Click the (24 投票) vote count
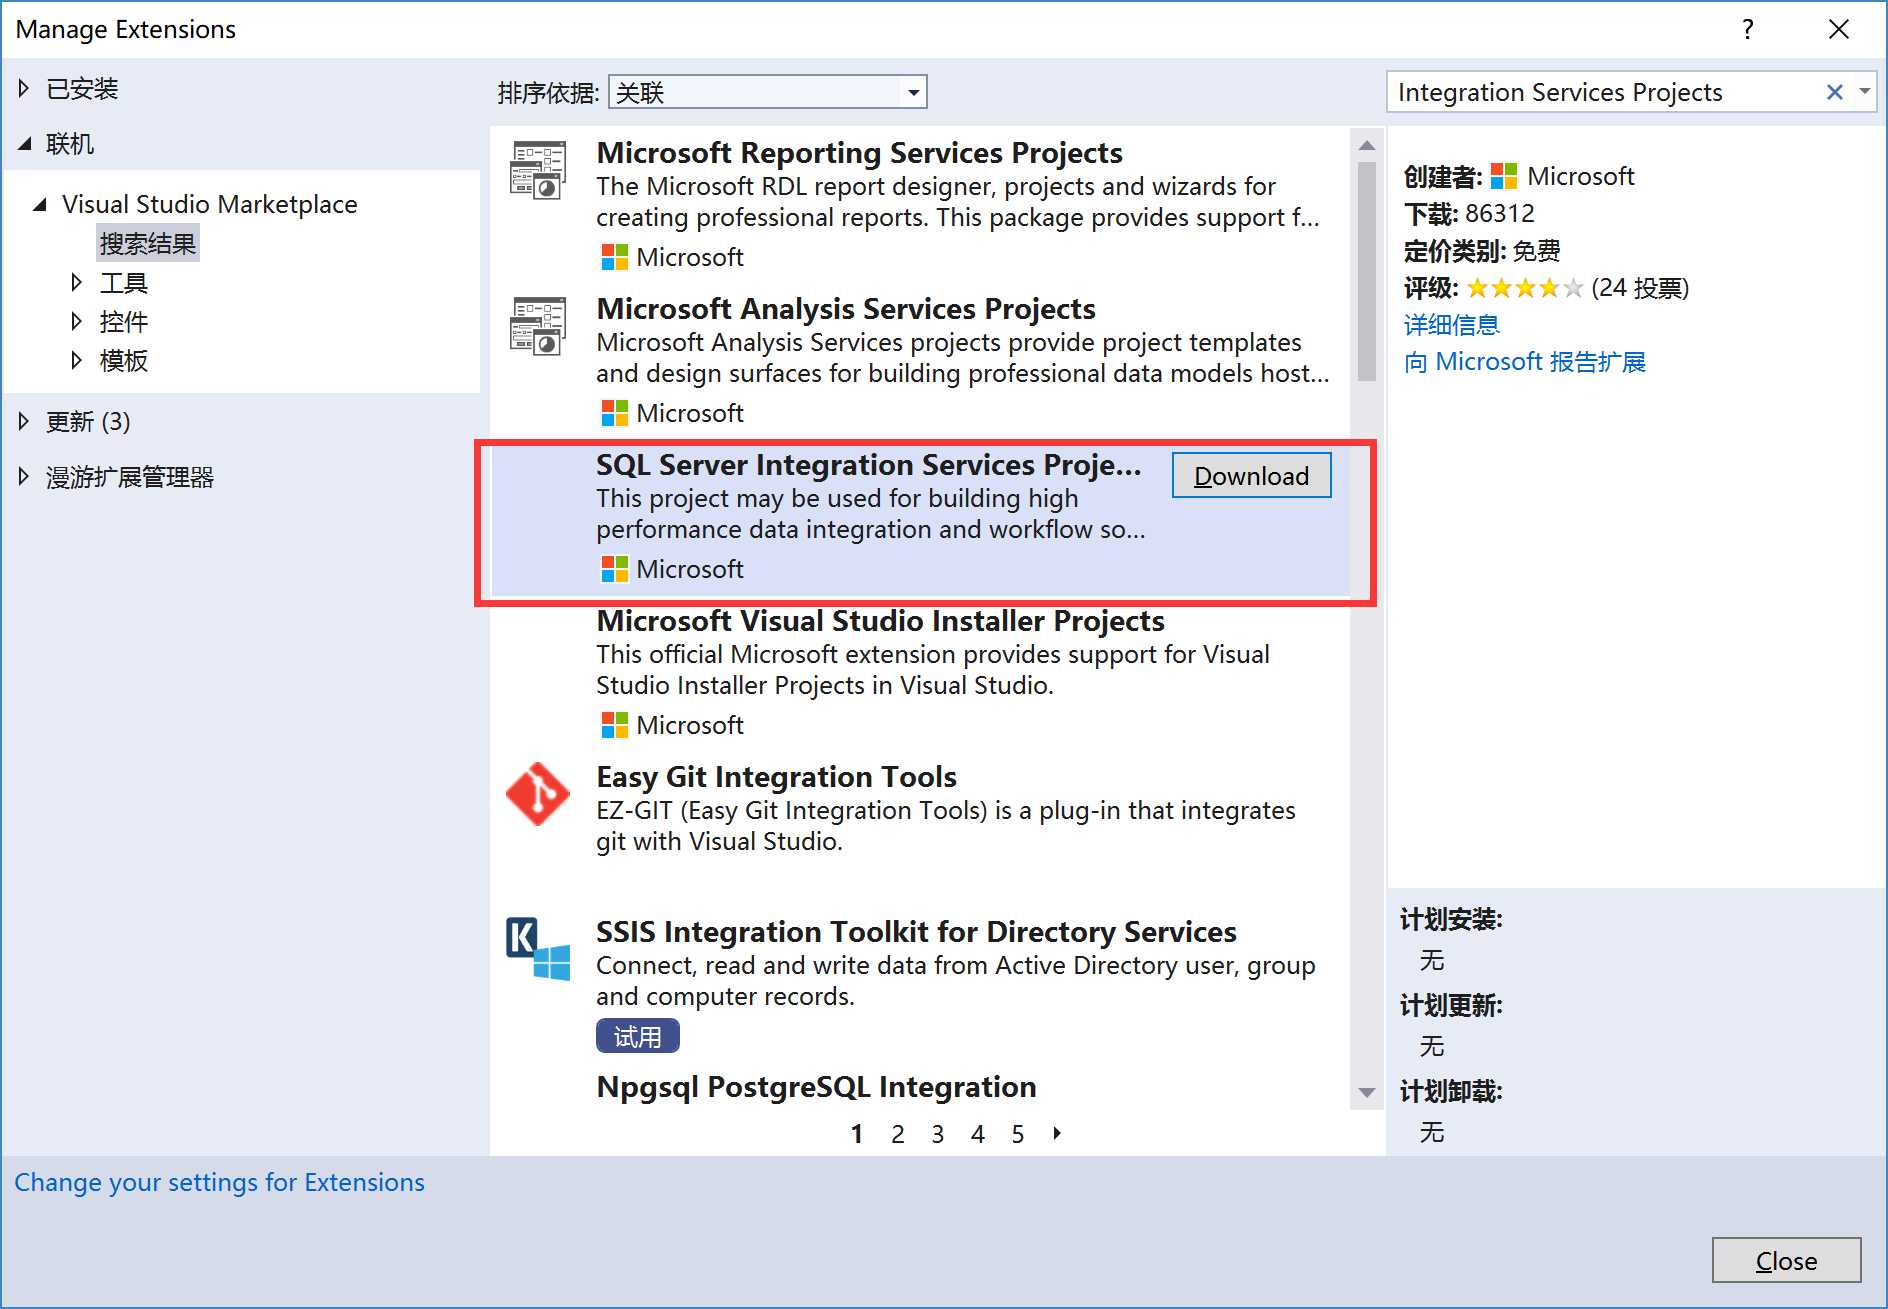 (x=1640, y=288)
